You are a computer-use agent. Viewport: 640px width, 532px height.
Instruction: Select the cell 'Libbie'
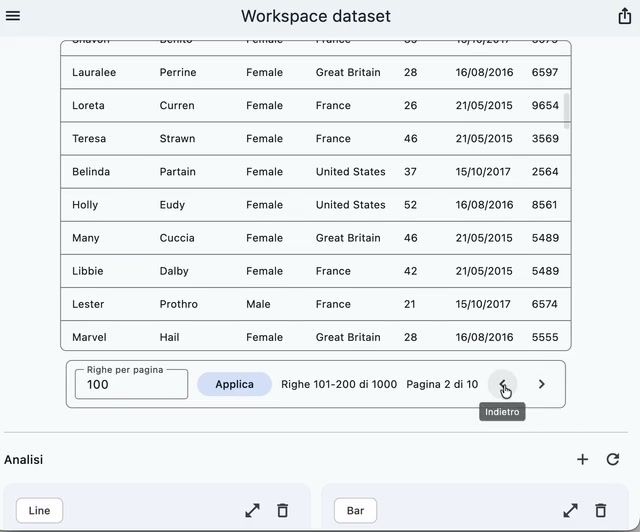click(87, 271)
